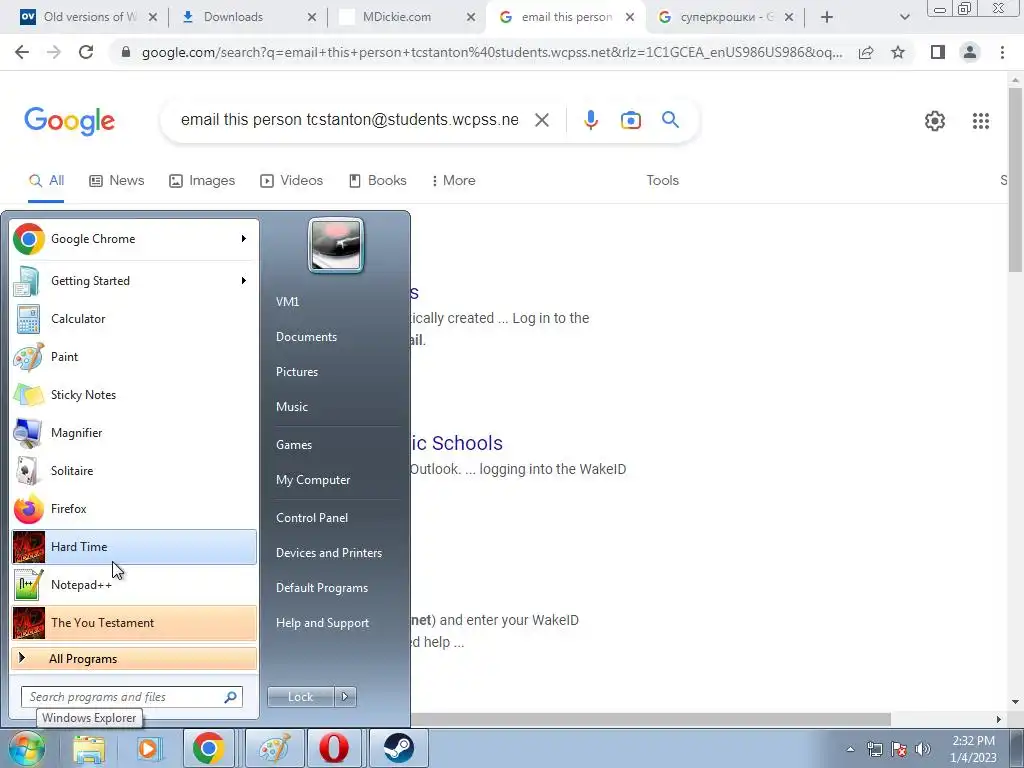Open shutdown options arrow next to Lock
Screen dimensions: 1024x768
(345, 697)
